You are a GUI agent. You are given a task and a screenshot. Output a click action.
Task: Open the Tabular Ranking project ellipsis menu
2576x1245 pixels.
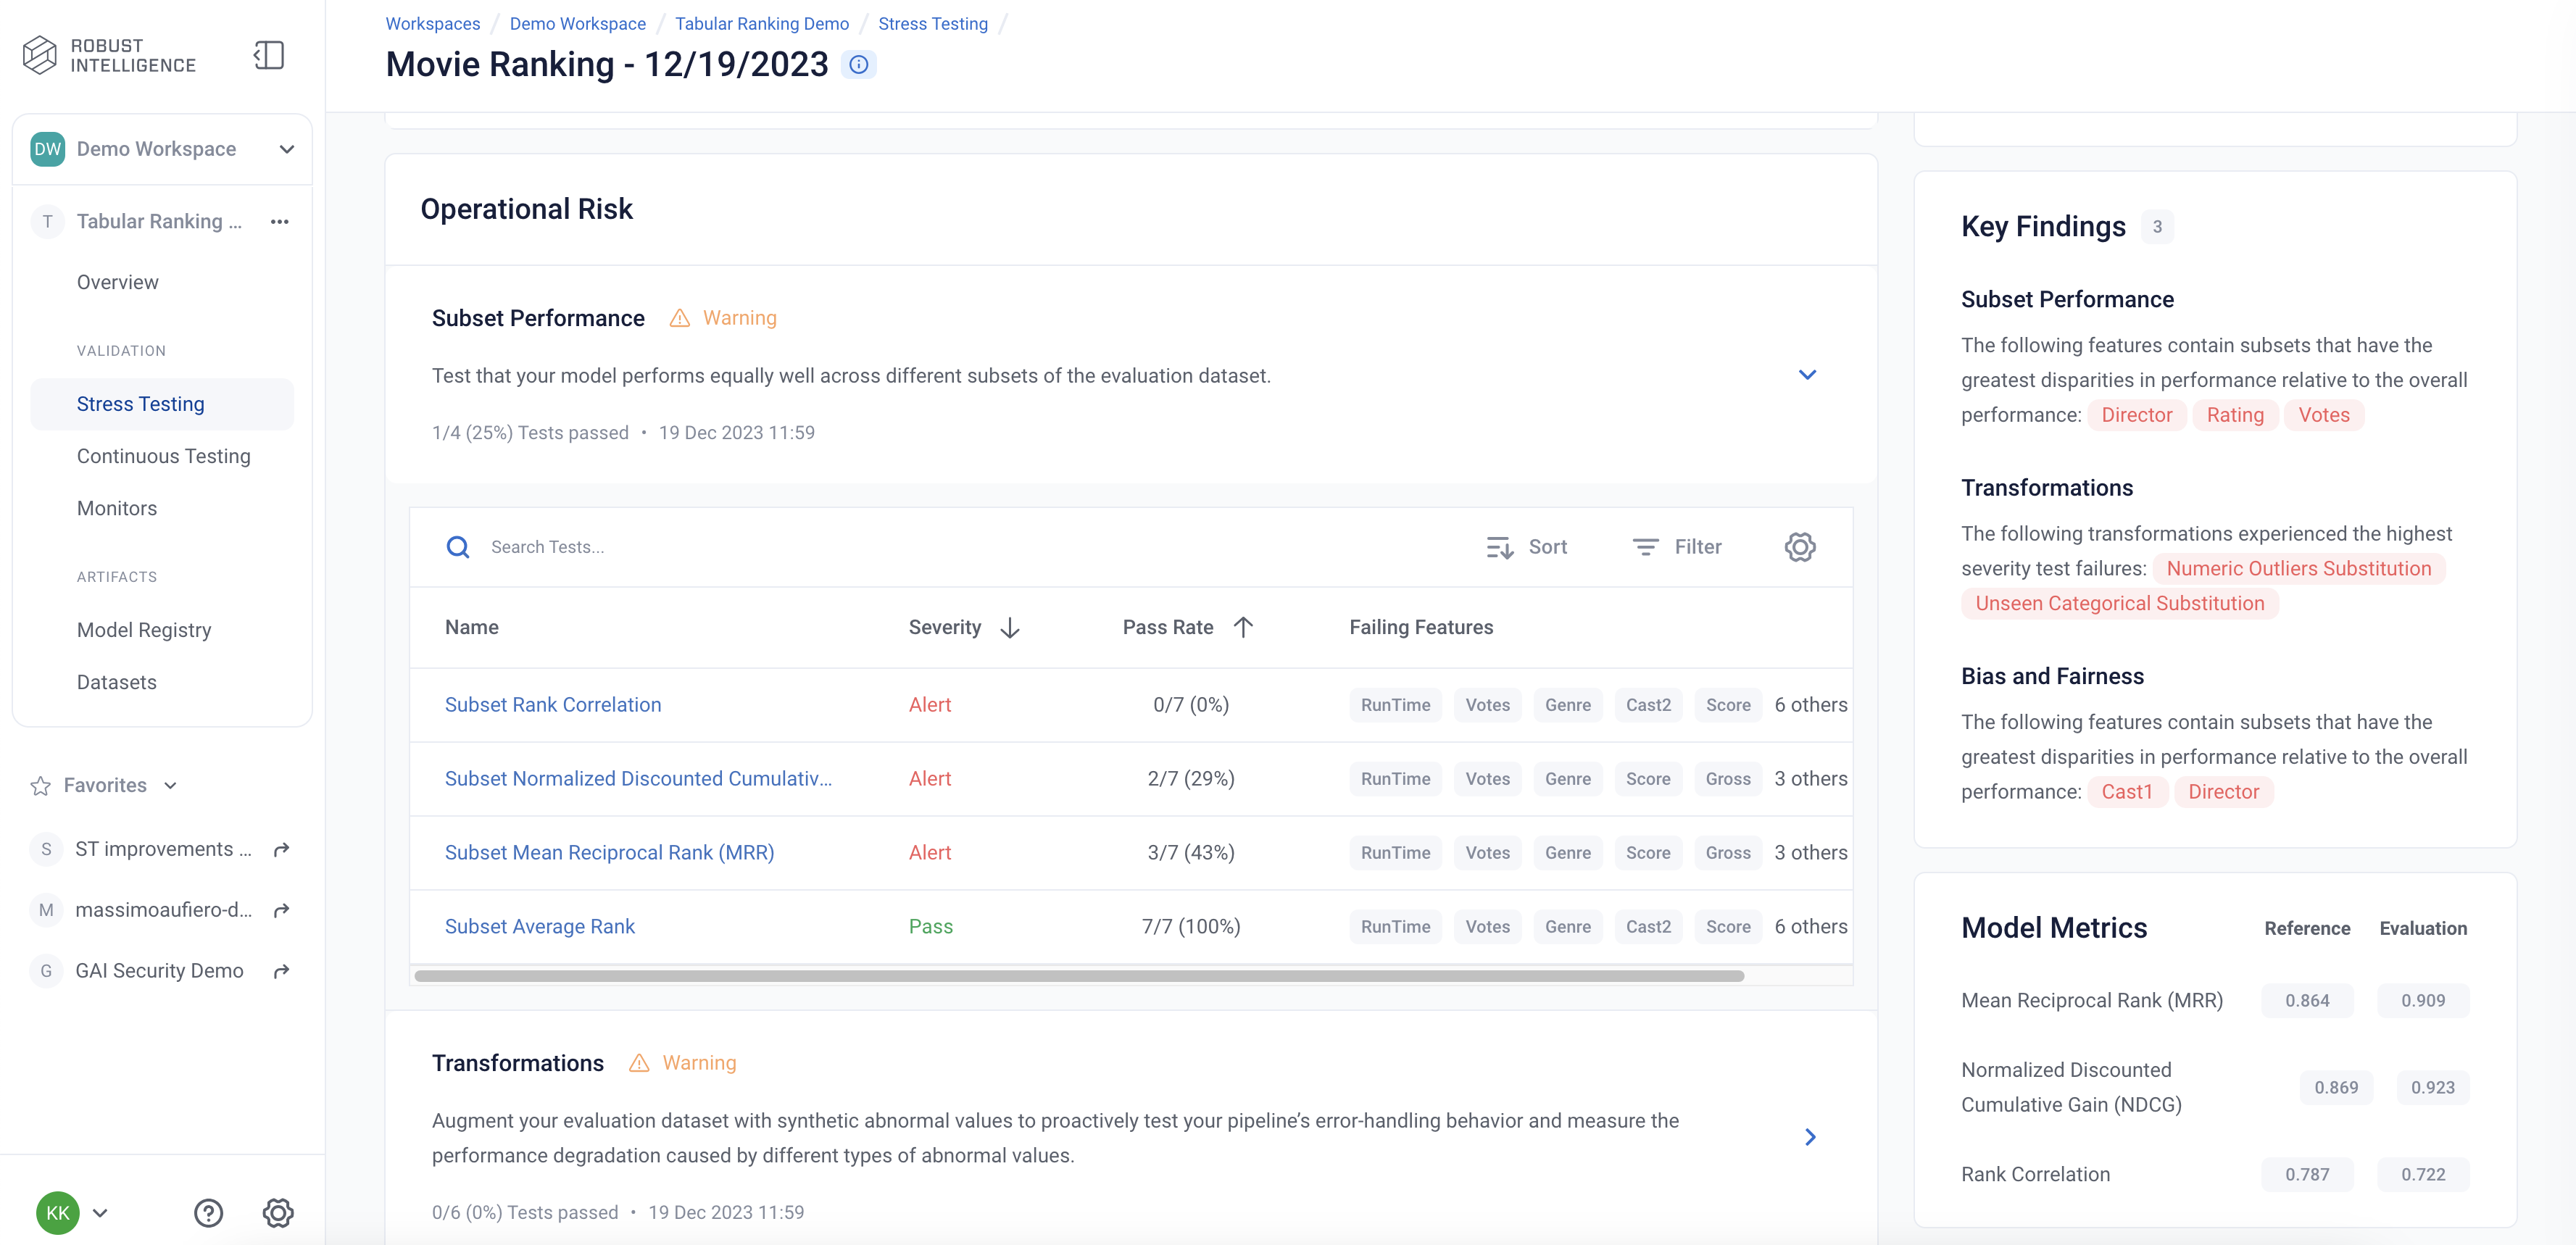point(280,222)
